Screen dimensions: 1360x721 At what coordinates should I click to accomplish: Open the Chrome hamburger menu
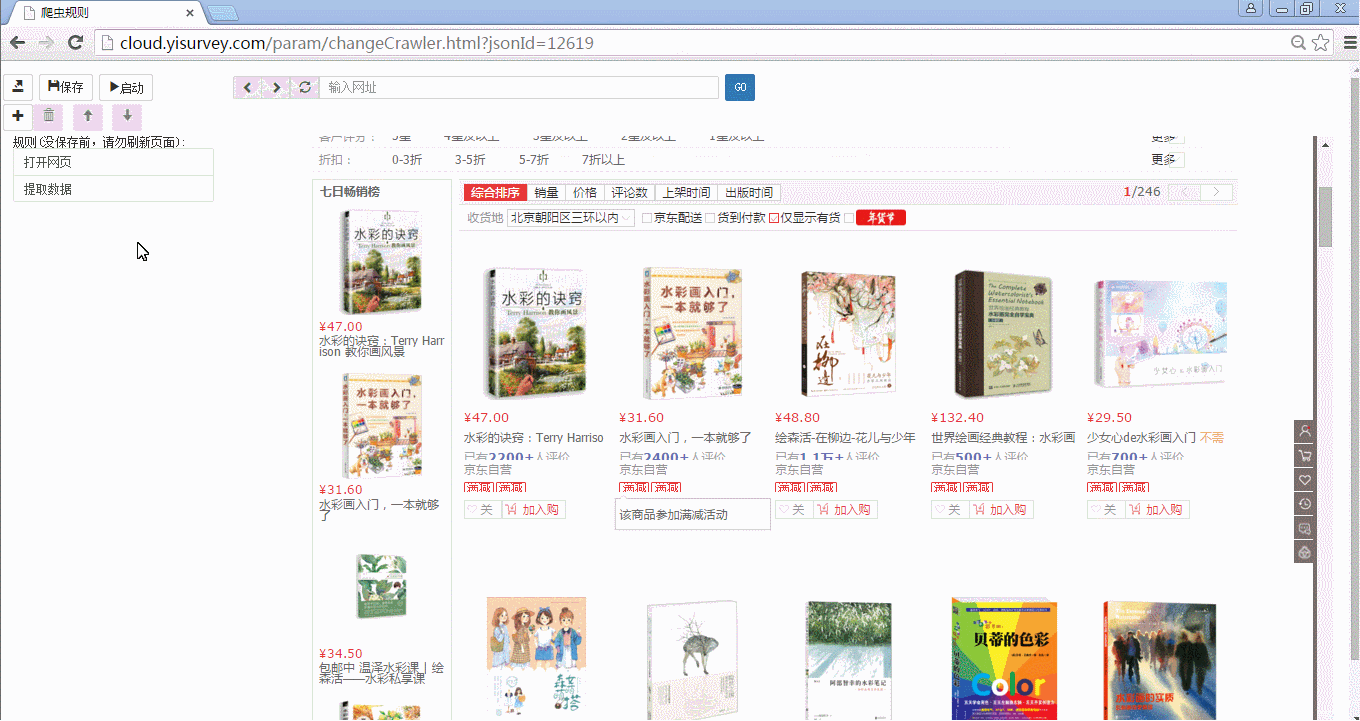tap(1348, 42)
